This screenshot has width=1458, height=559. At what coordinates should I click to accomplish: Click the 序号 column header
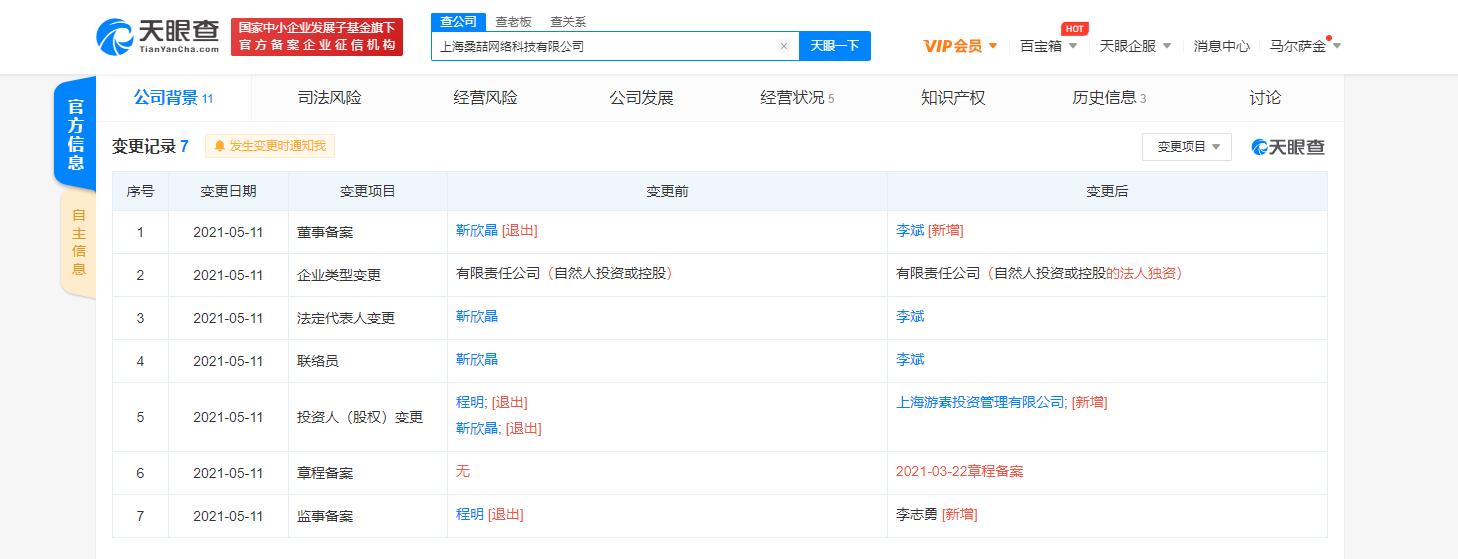(140, 191)
